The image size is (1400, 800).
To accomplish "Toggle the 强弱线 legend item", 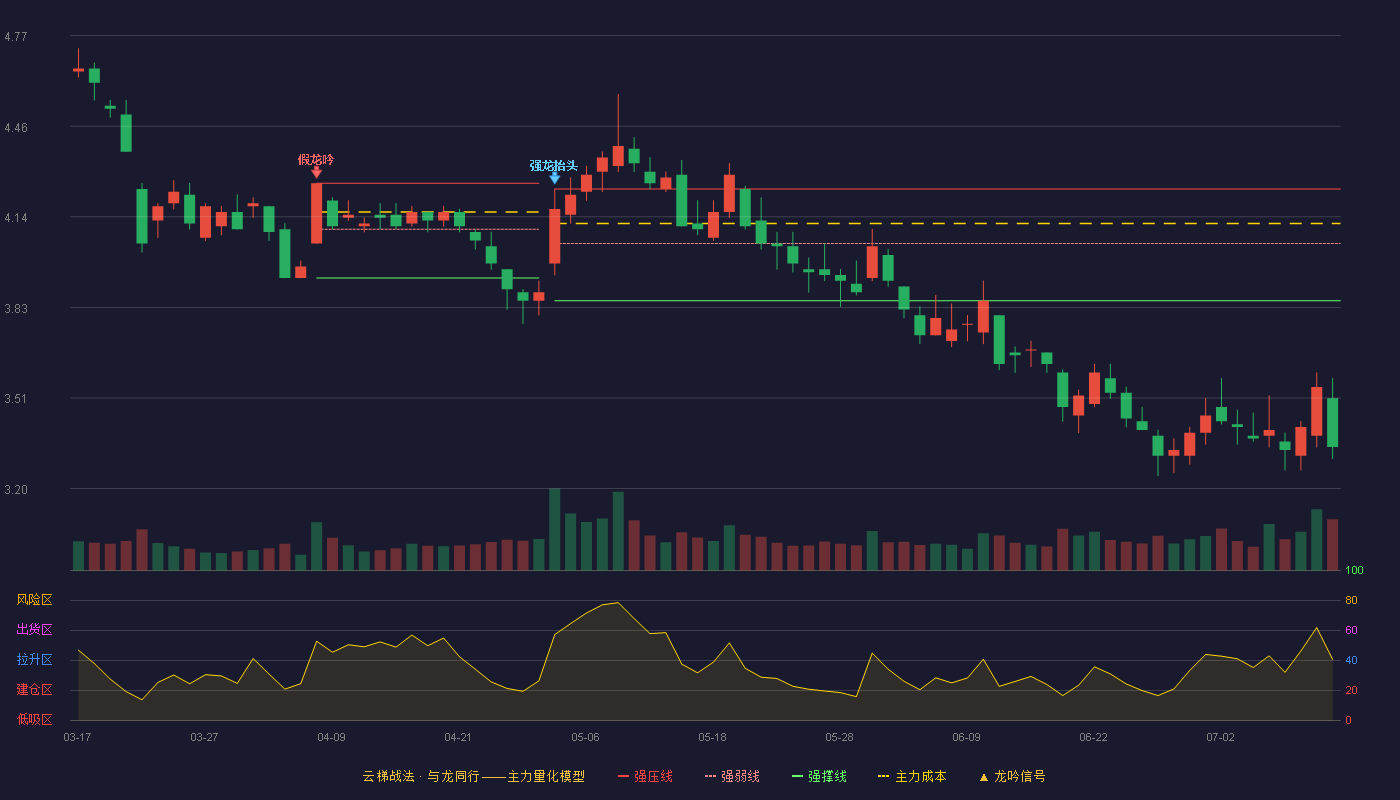I will (732, 776).
